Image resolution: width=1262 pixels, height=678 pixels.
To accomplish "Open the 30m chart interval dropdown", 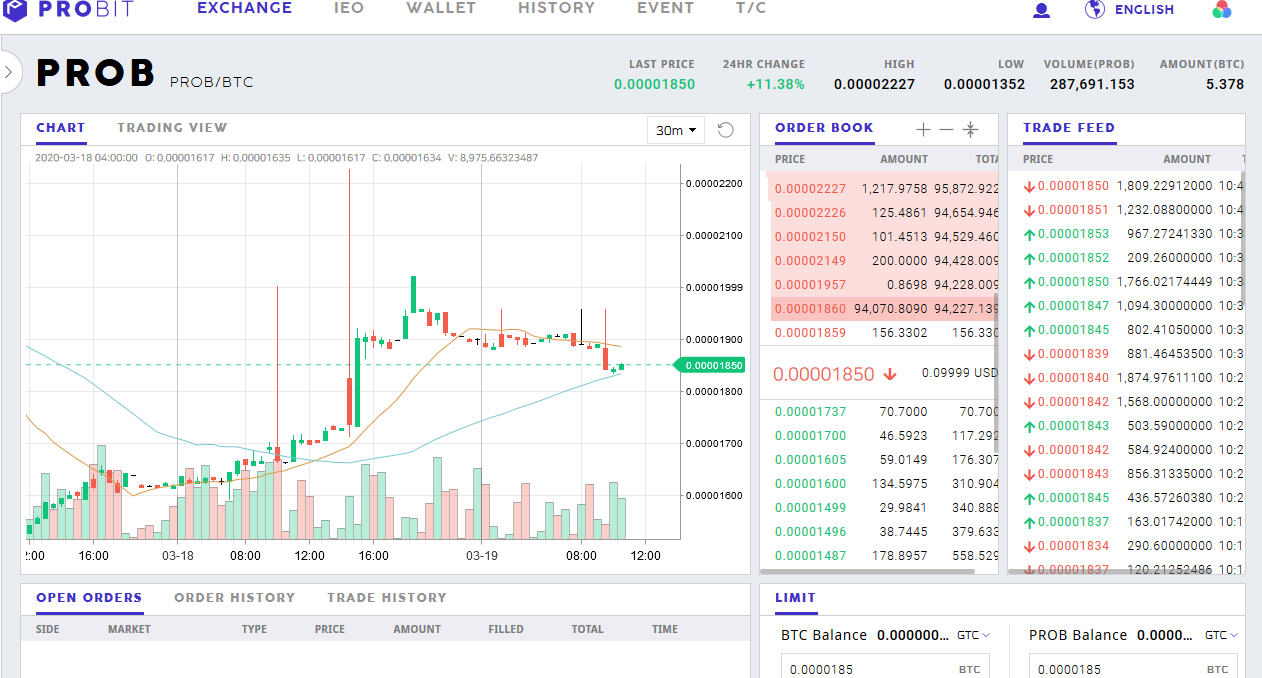I will pyautogui.click(x=676, y=130).
